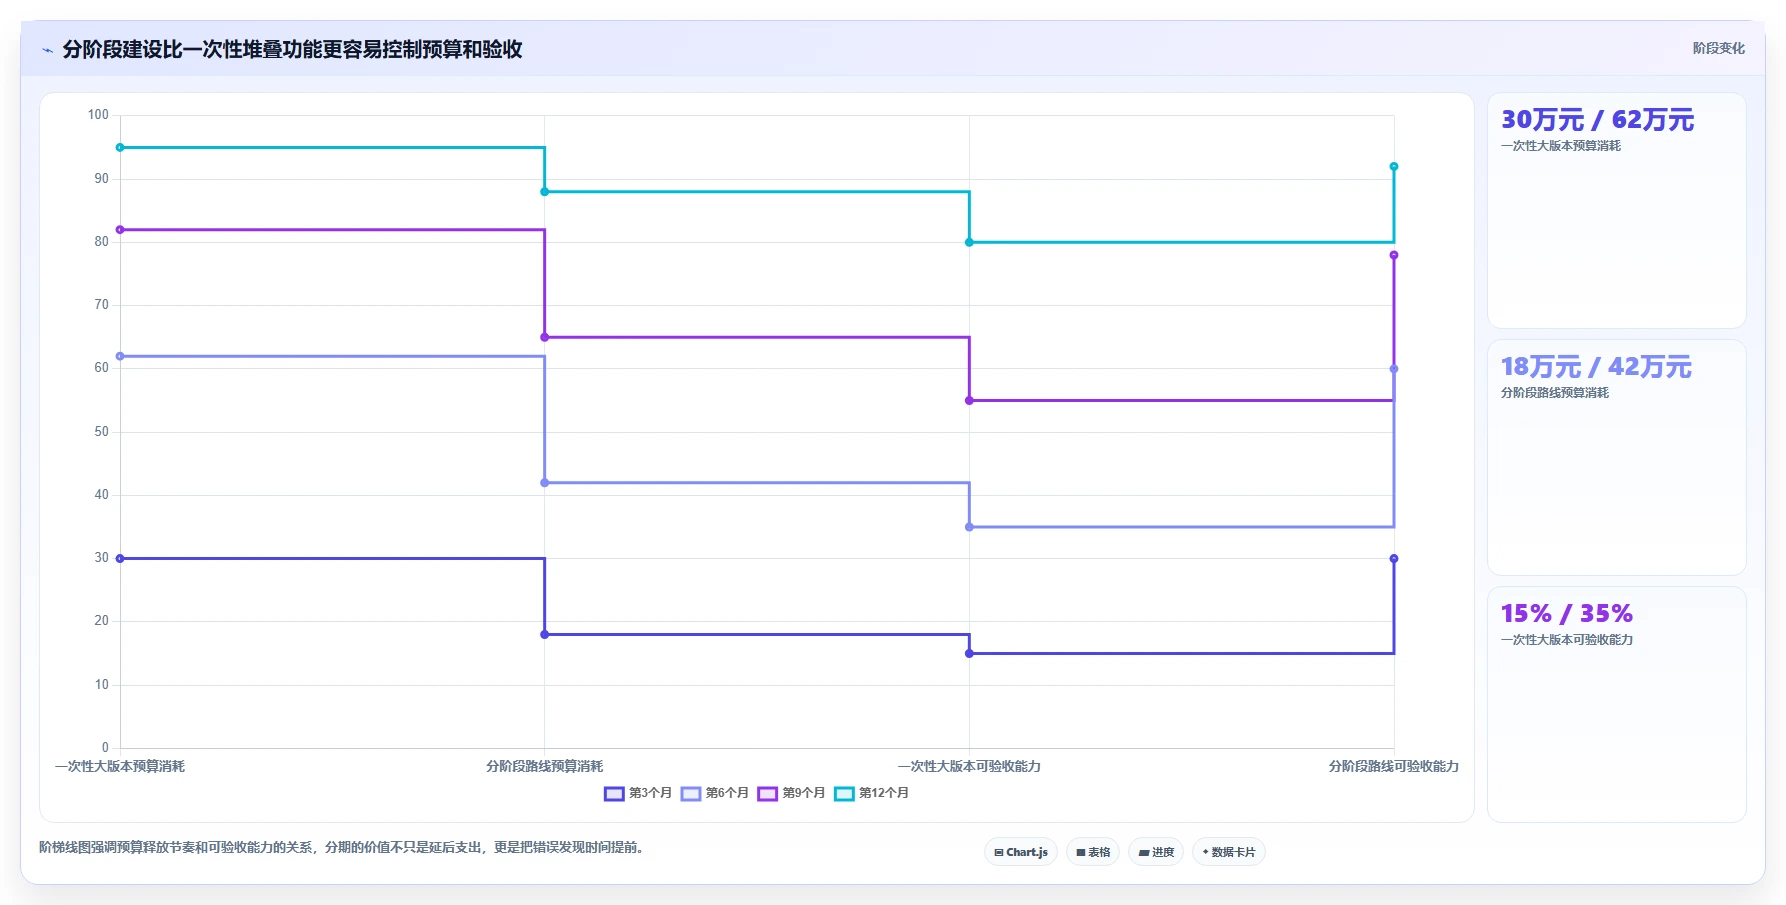Image resolution: width=1786 pixels, height=905 pixels.
Task: Click the 第12个月 data point at value 80
Action: point(969,243)
